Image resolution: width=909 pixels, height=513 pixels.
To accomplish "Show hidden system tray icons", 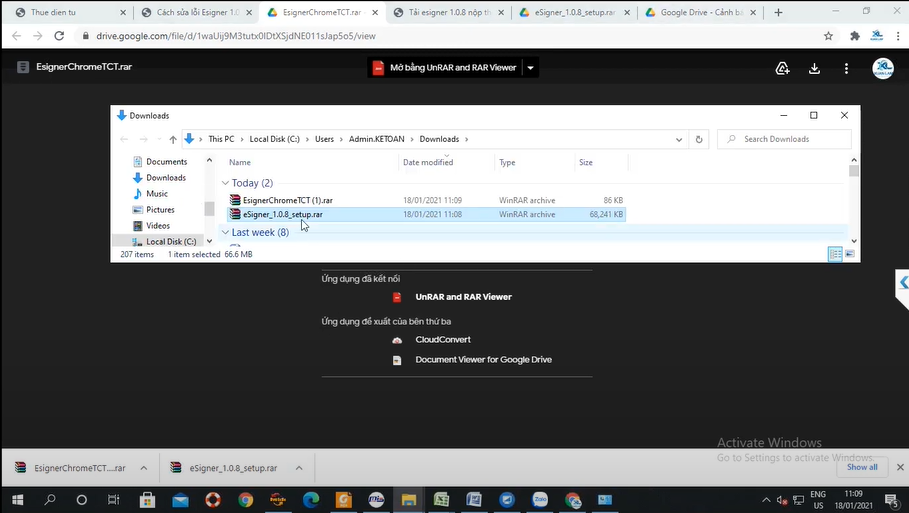I will 766,500.
